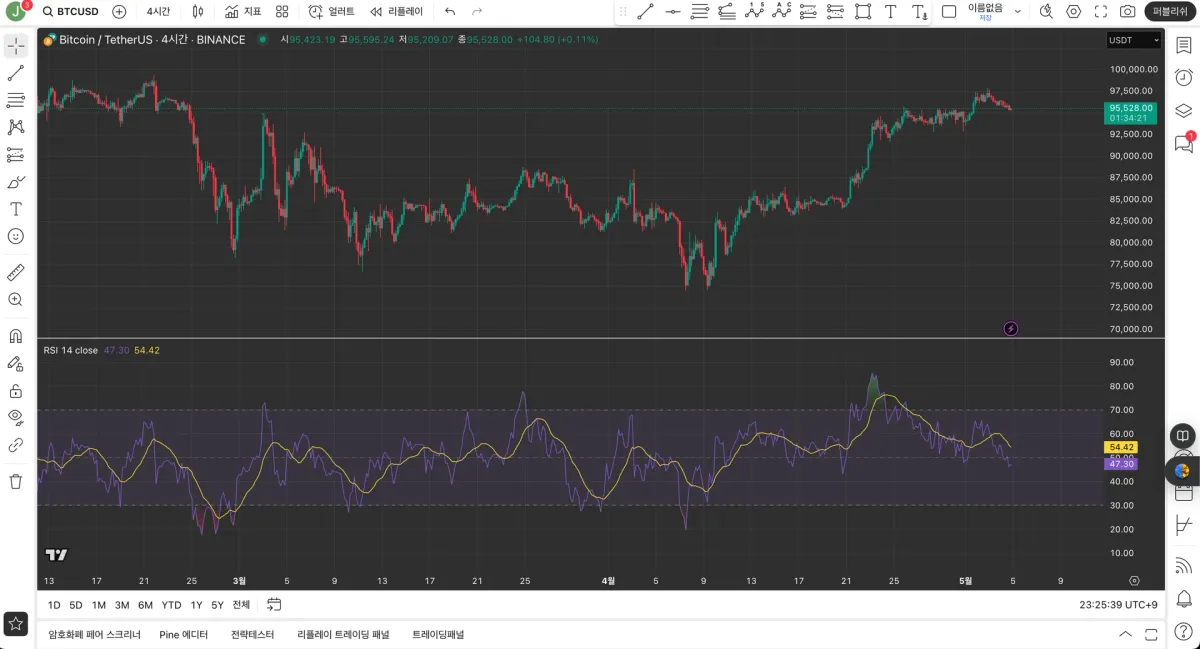1200x649 pixels.
Task: Open the quick search lightning icon
Action: 1046,12
